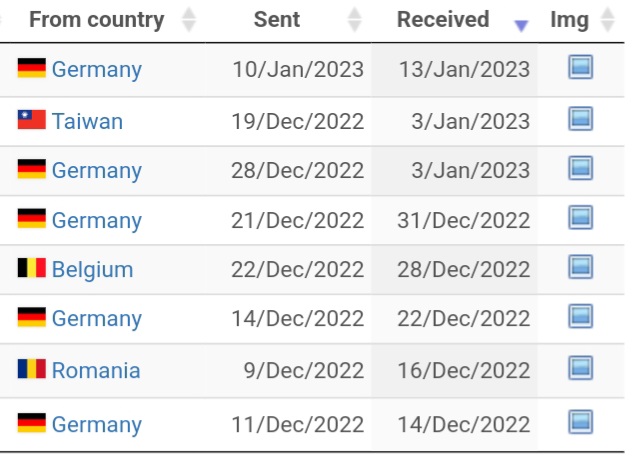Screen dimensions: 642x456
Task: Click Germany link in the first row
Action: tap(97, 70)
